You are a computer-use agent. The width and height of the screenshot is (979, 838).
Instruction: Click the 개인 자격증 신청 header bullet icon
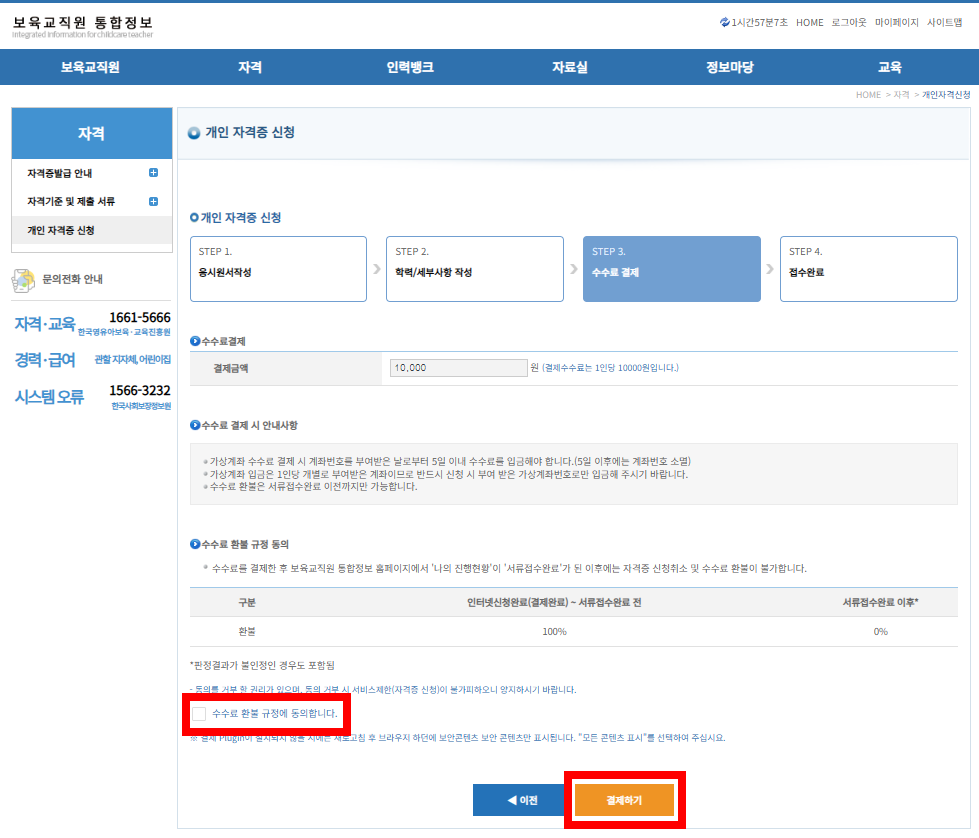click(194, 133)
